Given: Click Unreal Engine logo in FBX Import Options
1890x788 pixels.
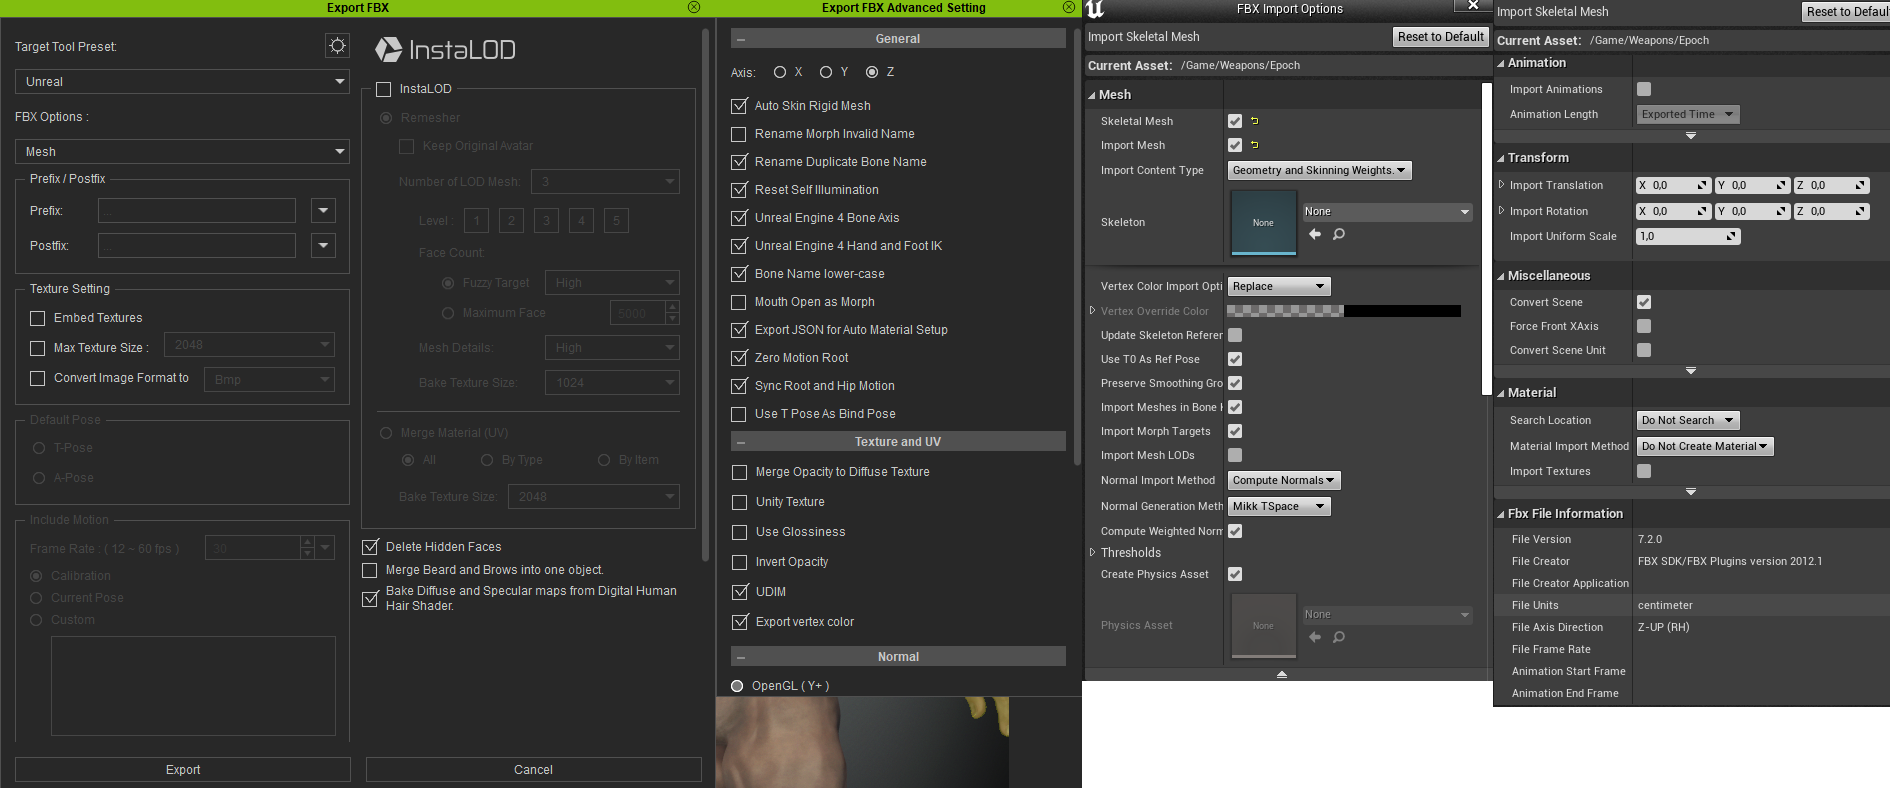Looking at the screenshot, I should [x=1096, y=9].
